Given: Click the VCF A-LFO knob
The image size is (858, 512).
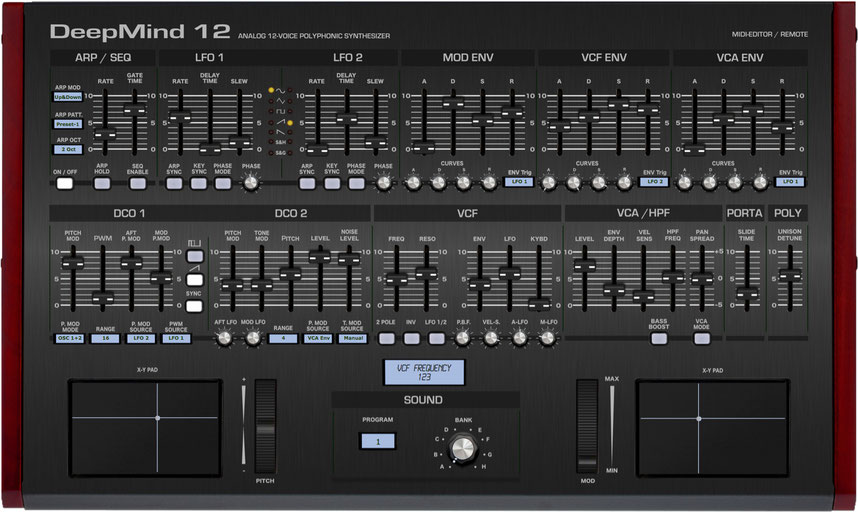Looking at the screenshot, I should [520, 339].
